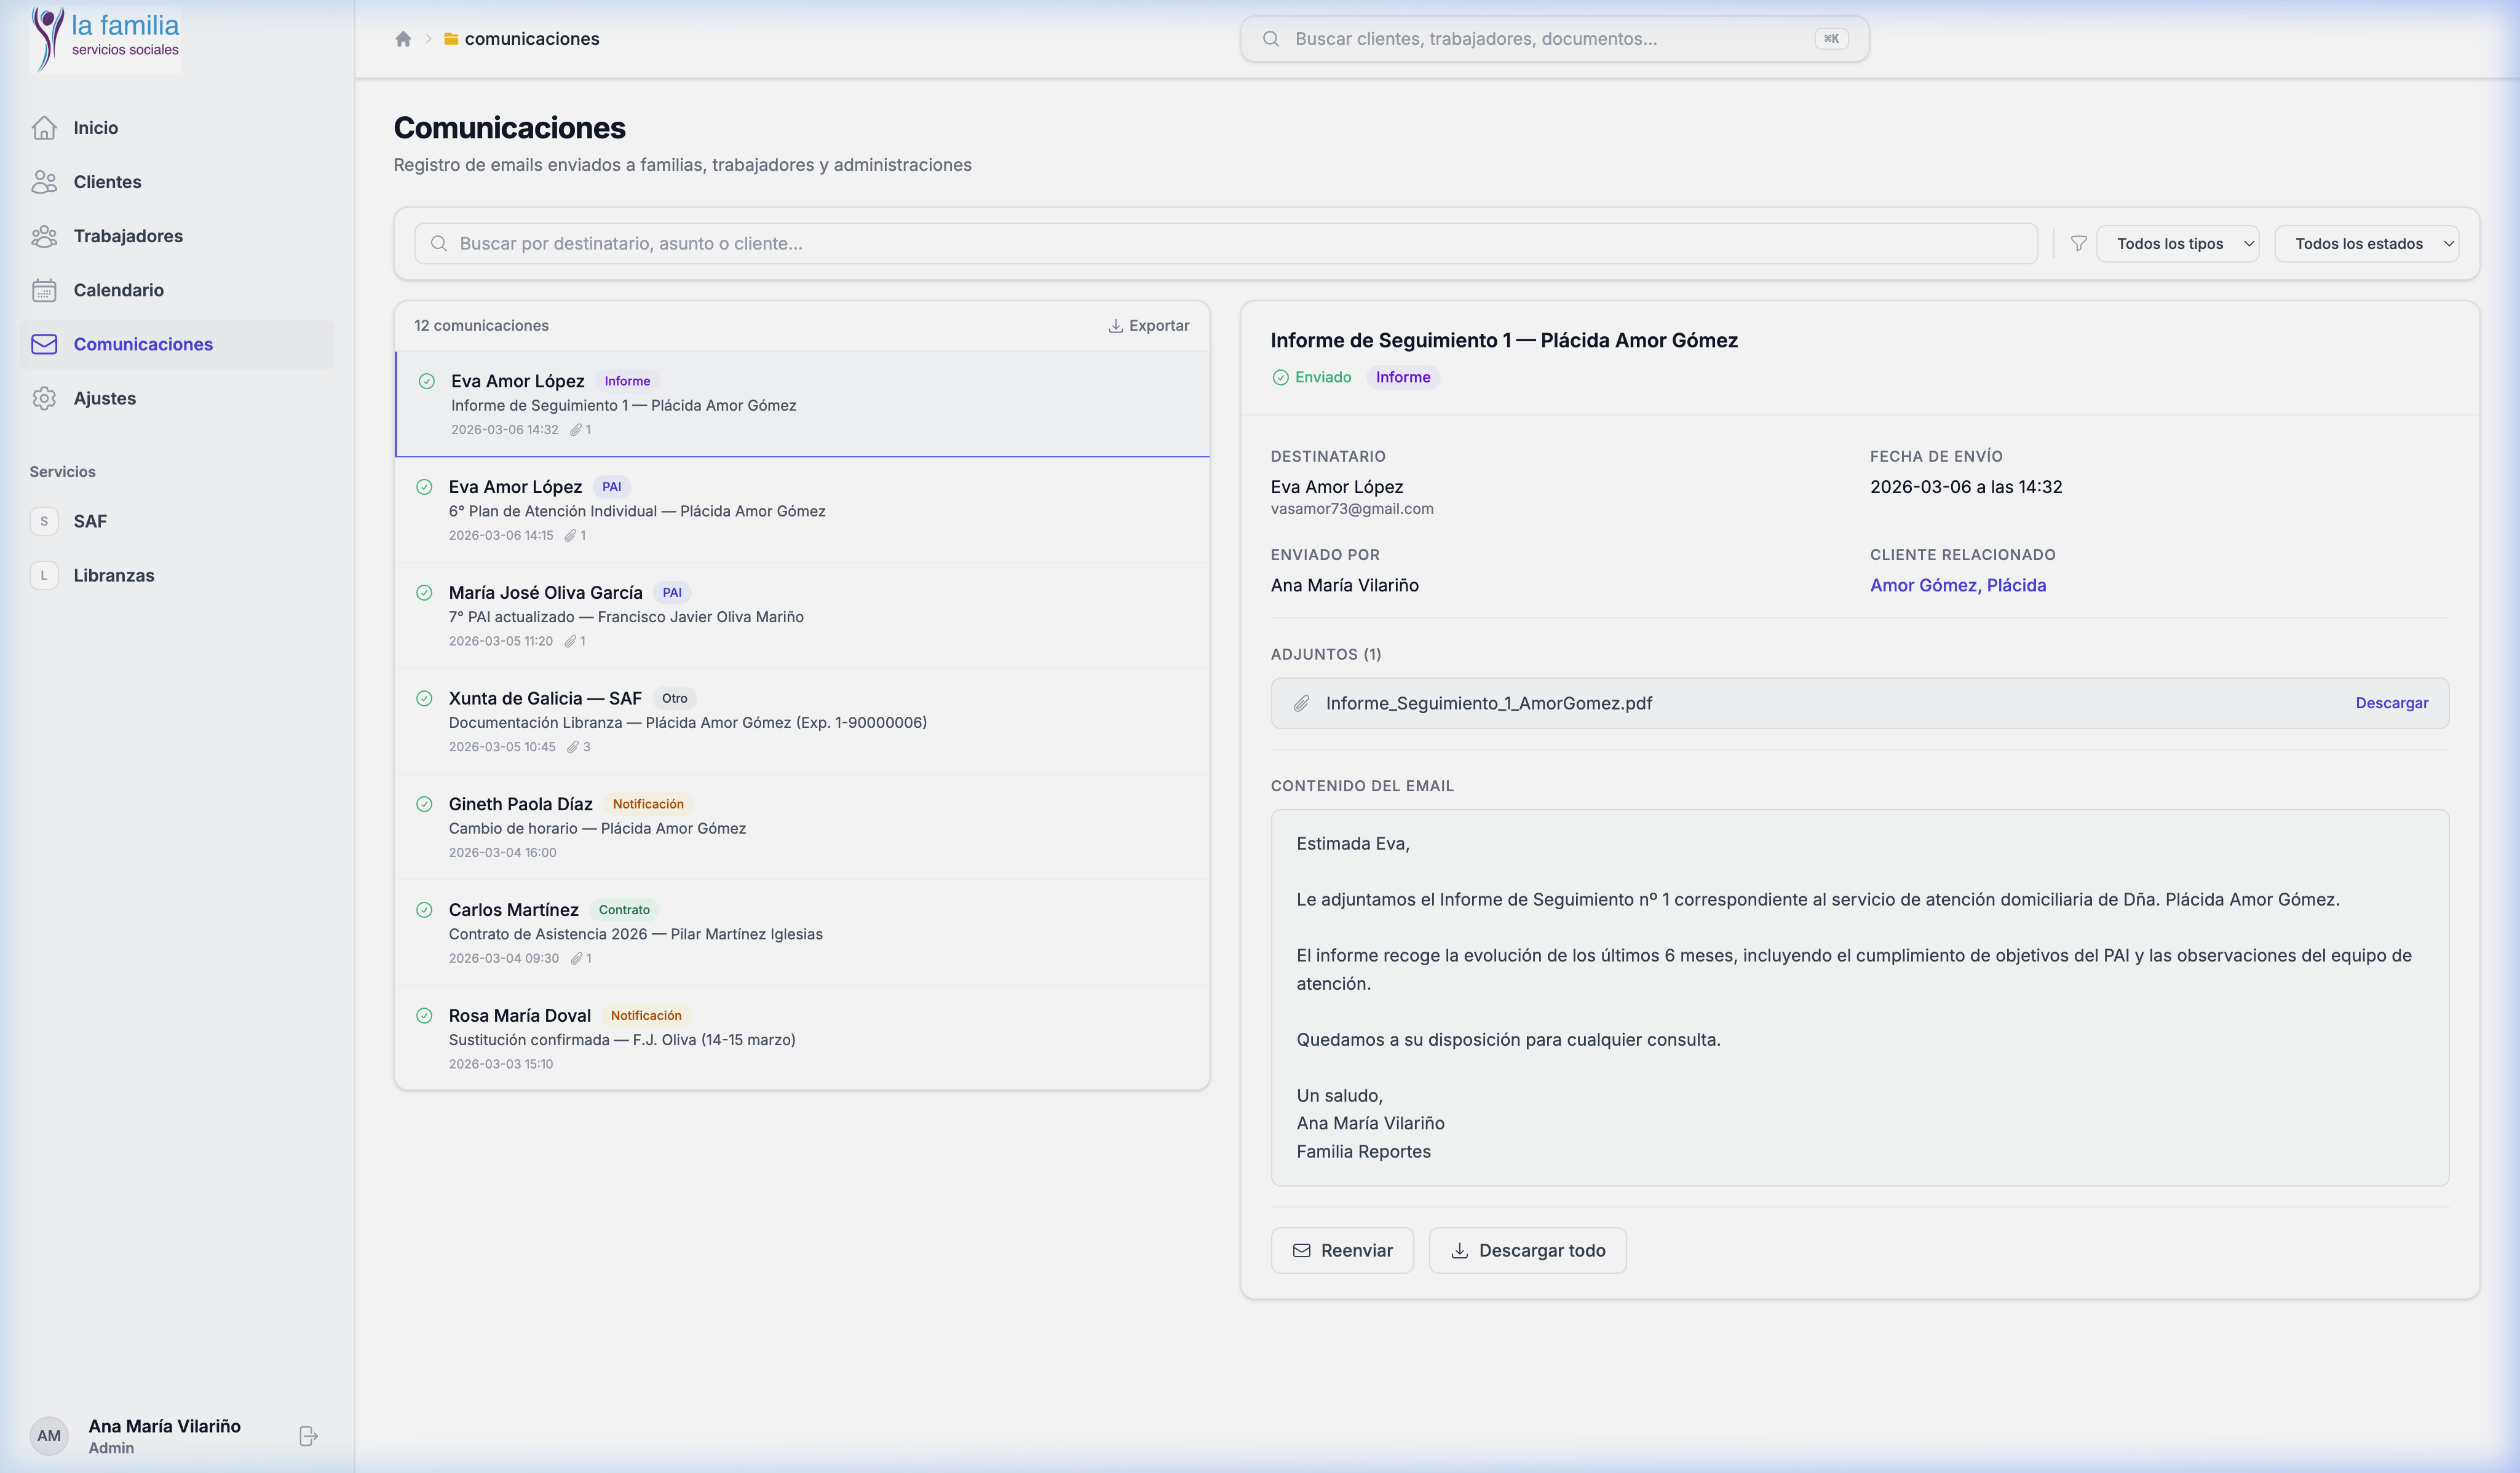Open the Trabajadores section icon
The image size is (2520, 1473).
pyautogui.click(x=45, y=236)
